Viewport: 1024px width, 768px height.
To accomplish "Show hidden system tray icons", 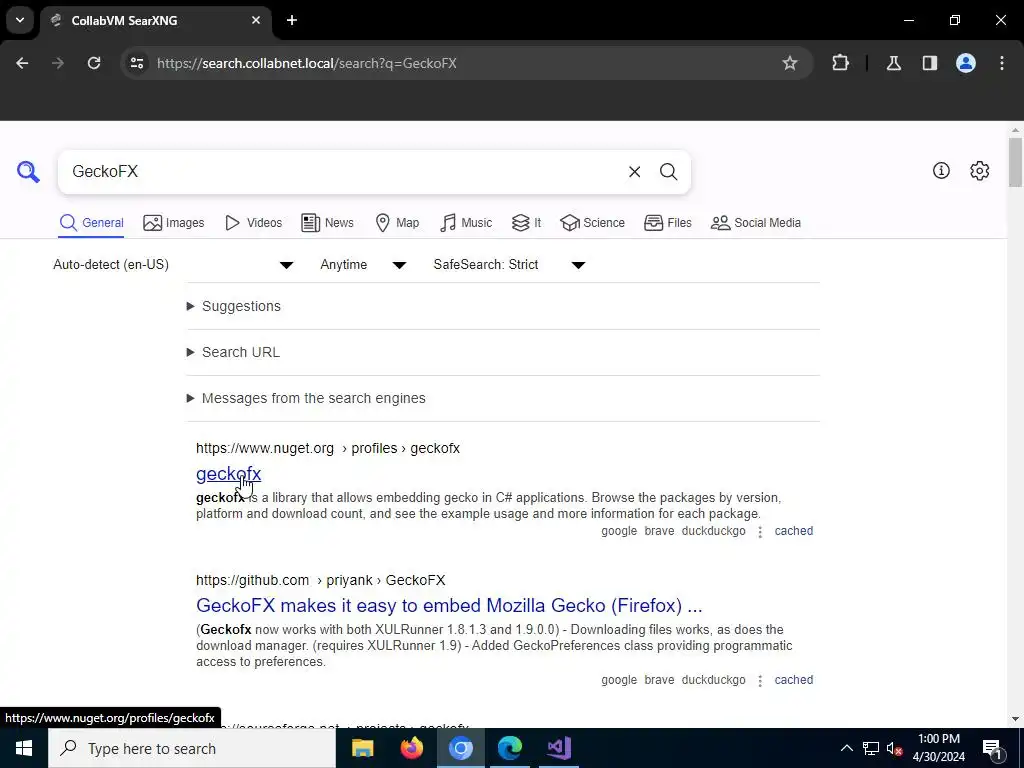I will [846, 748].
